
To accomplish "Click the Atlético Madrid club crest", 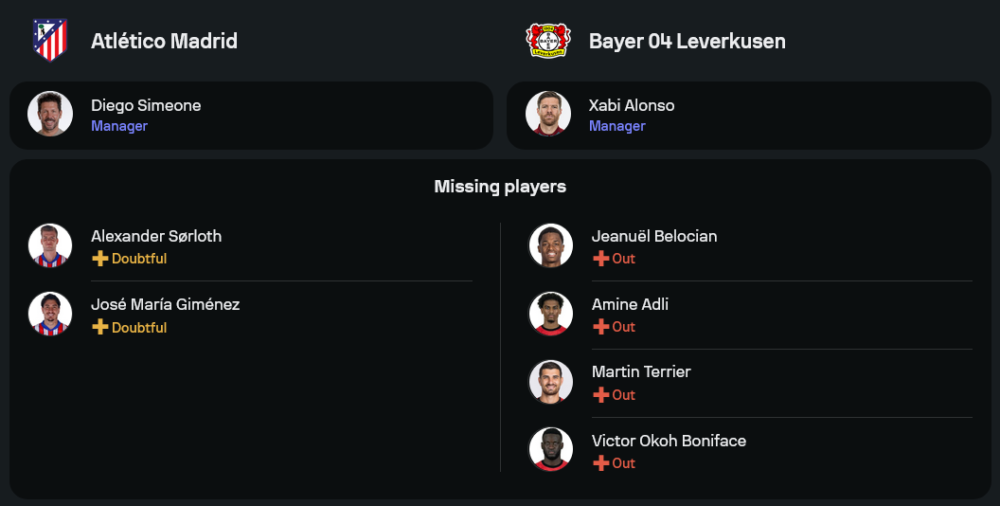I will (x=50, y=41).
